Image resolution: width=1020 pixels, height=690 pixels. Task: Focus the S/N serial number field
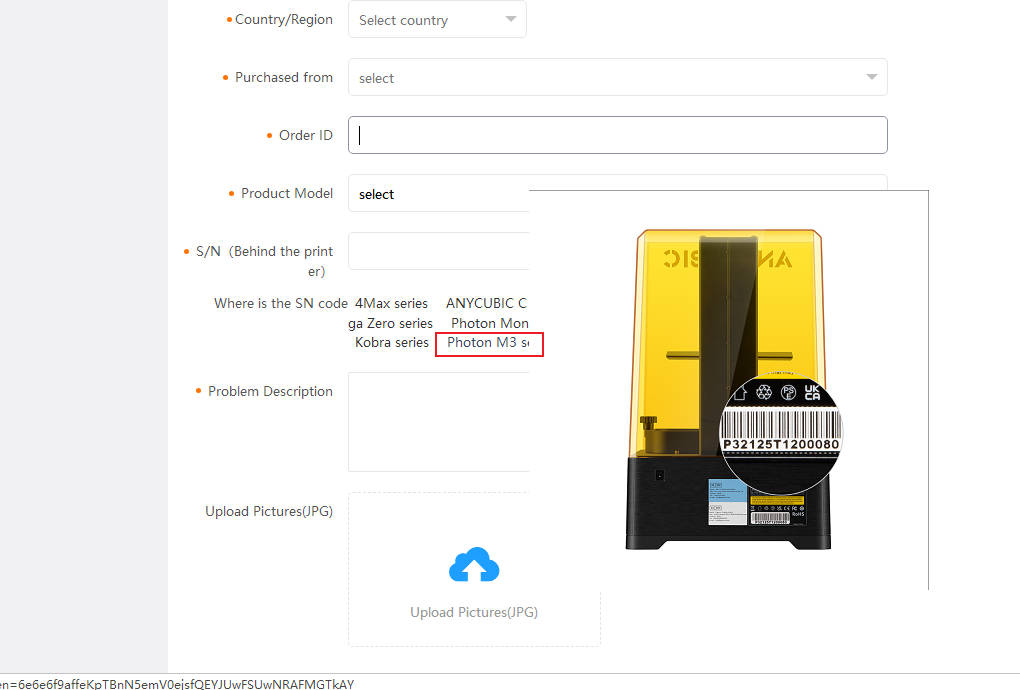coord(439,251)
